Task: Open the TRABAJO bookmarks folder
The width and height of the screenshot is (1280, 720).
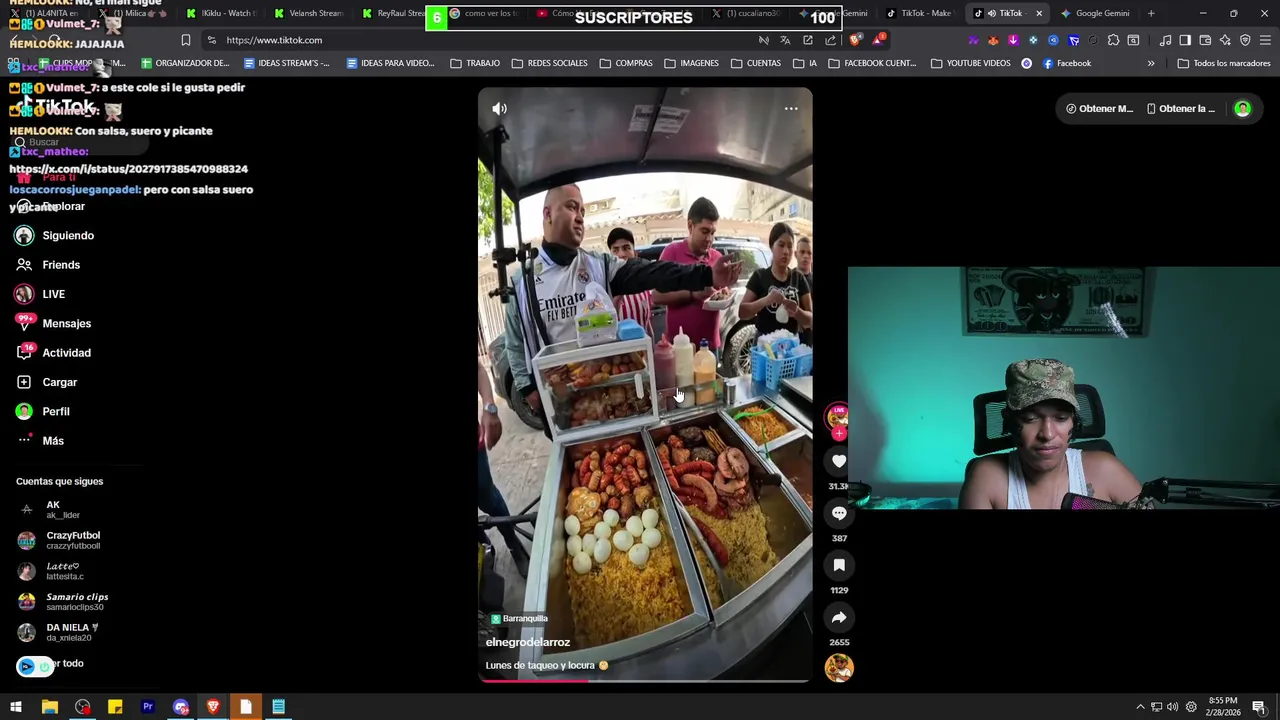Action: point(475,63)
